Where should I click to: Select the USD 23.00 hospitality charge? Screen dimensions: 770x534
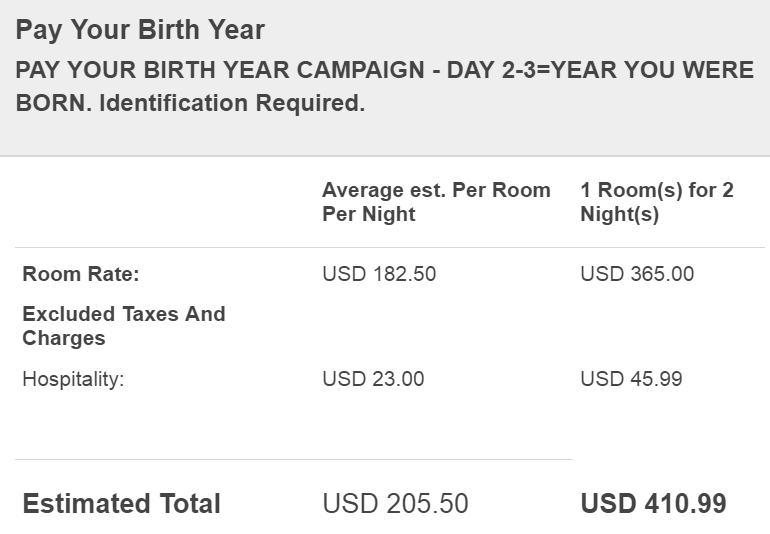pyautogui.click(x=373, y=379)
